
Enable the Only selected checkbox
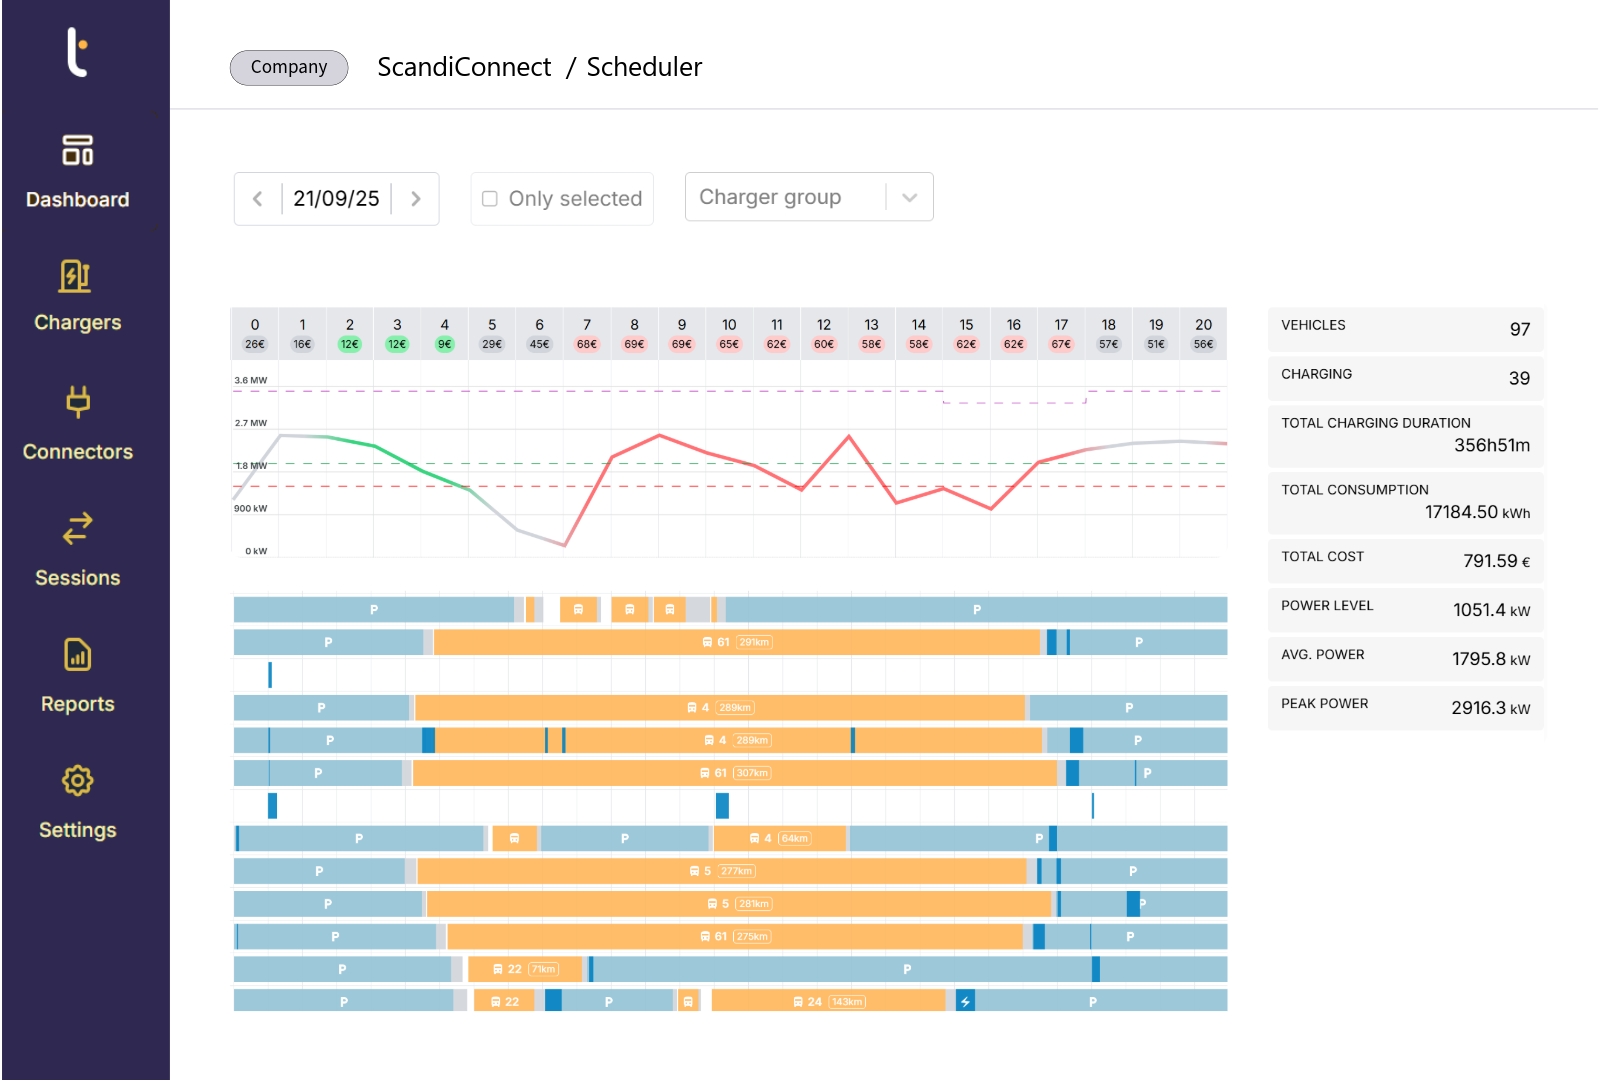tap(490, 198)
